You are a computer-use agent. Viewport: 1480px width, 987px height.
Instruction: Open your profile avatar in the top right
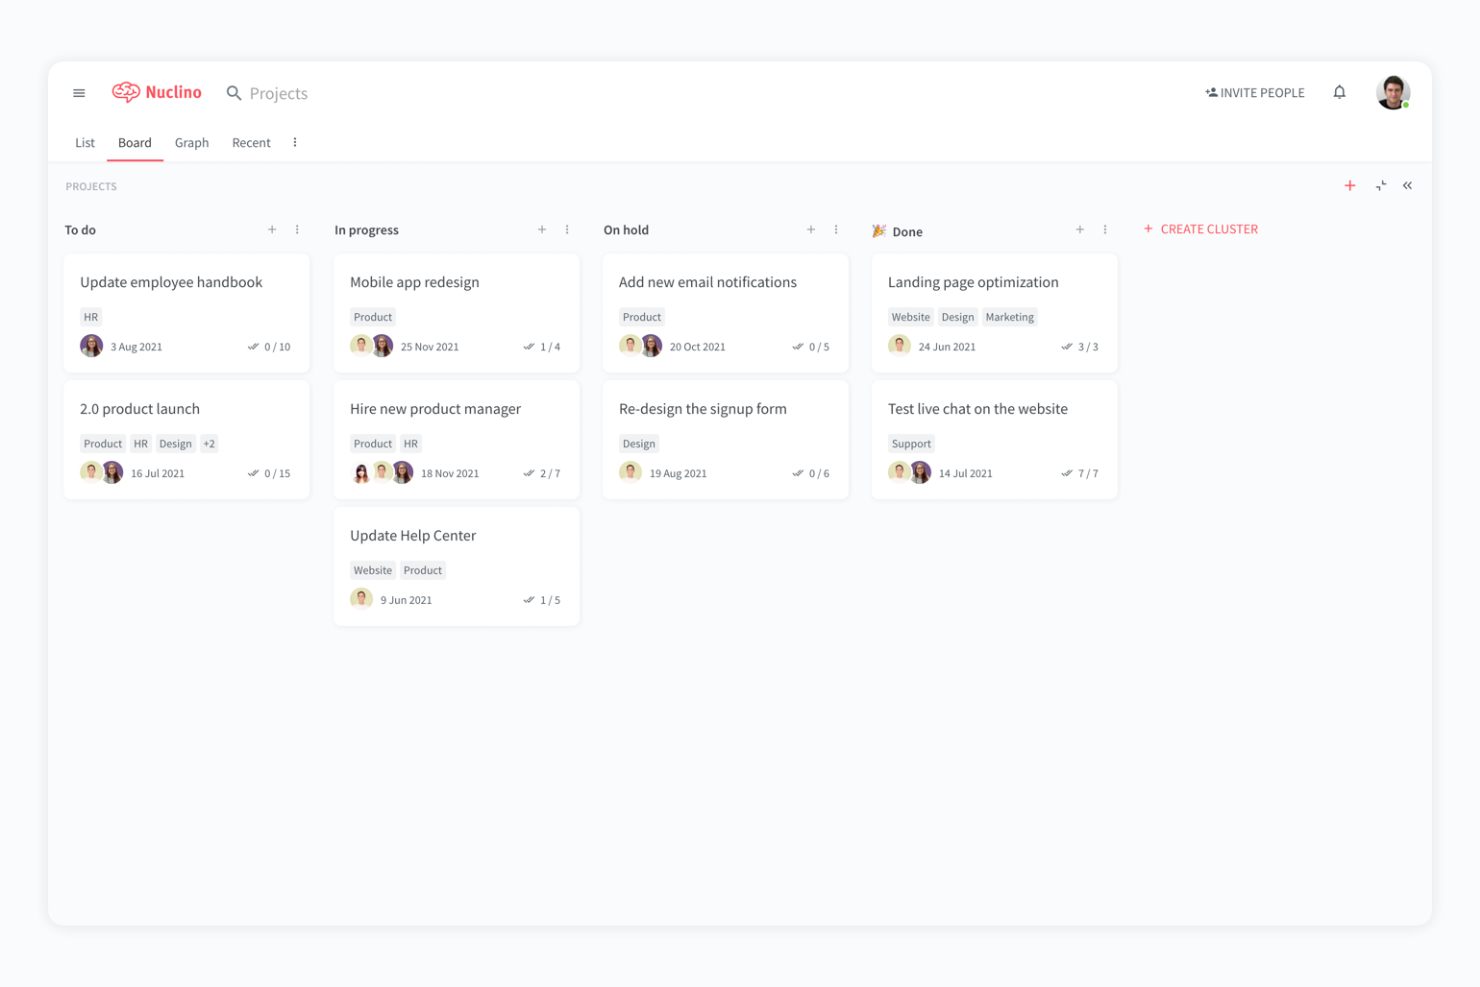1392,92
